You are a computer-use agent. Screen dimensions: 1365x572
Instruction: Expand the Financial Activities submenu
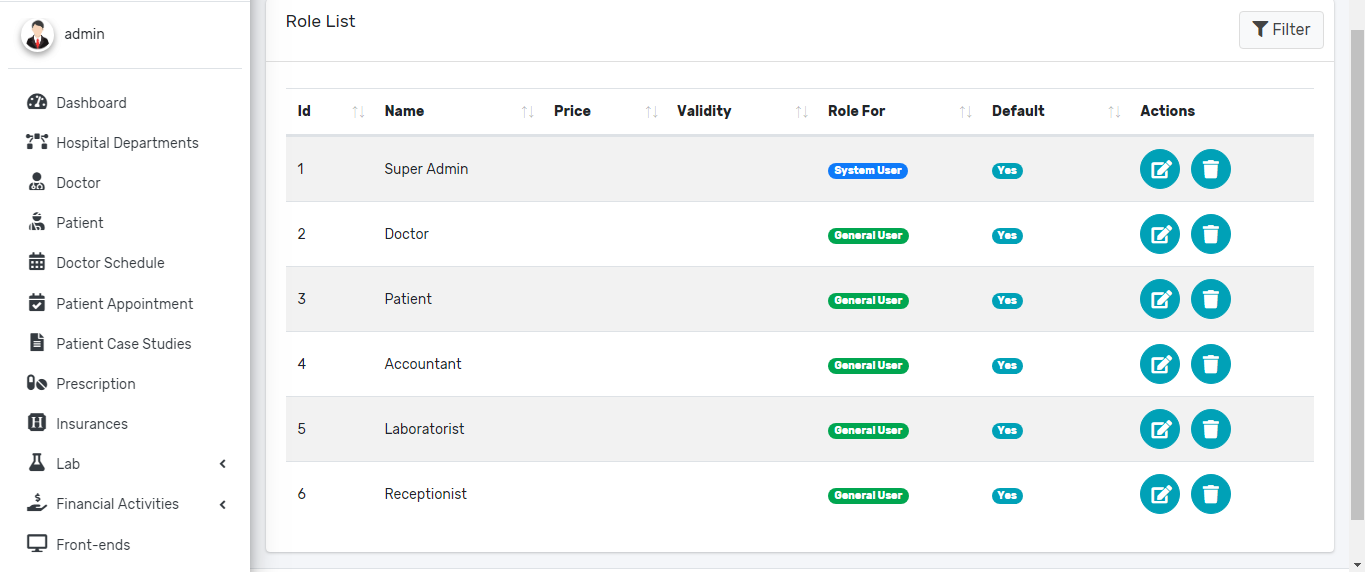[223, 504]
